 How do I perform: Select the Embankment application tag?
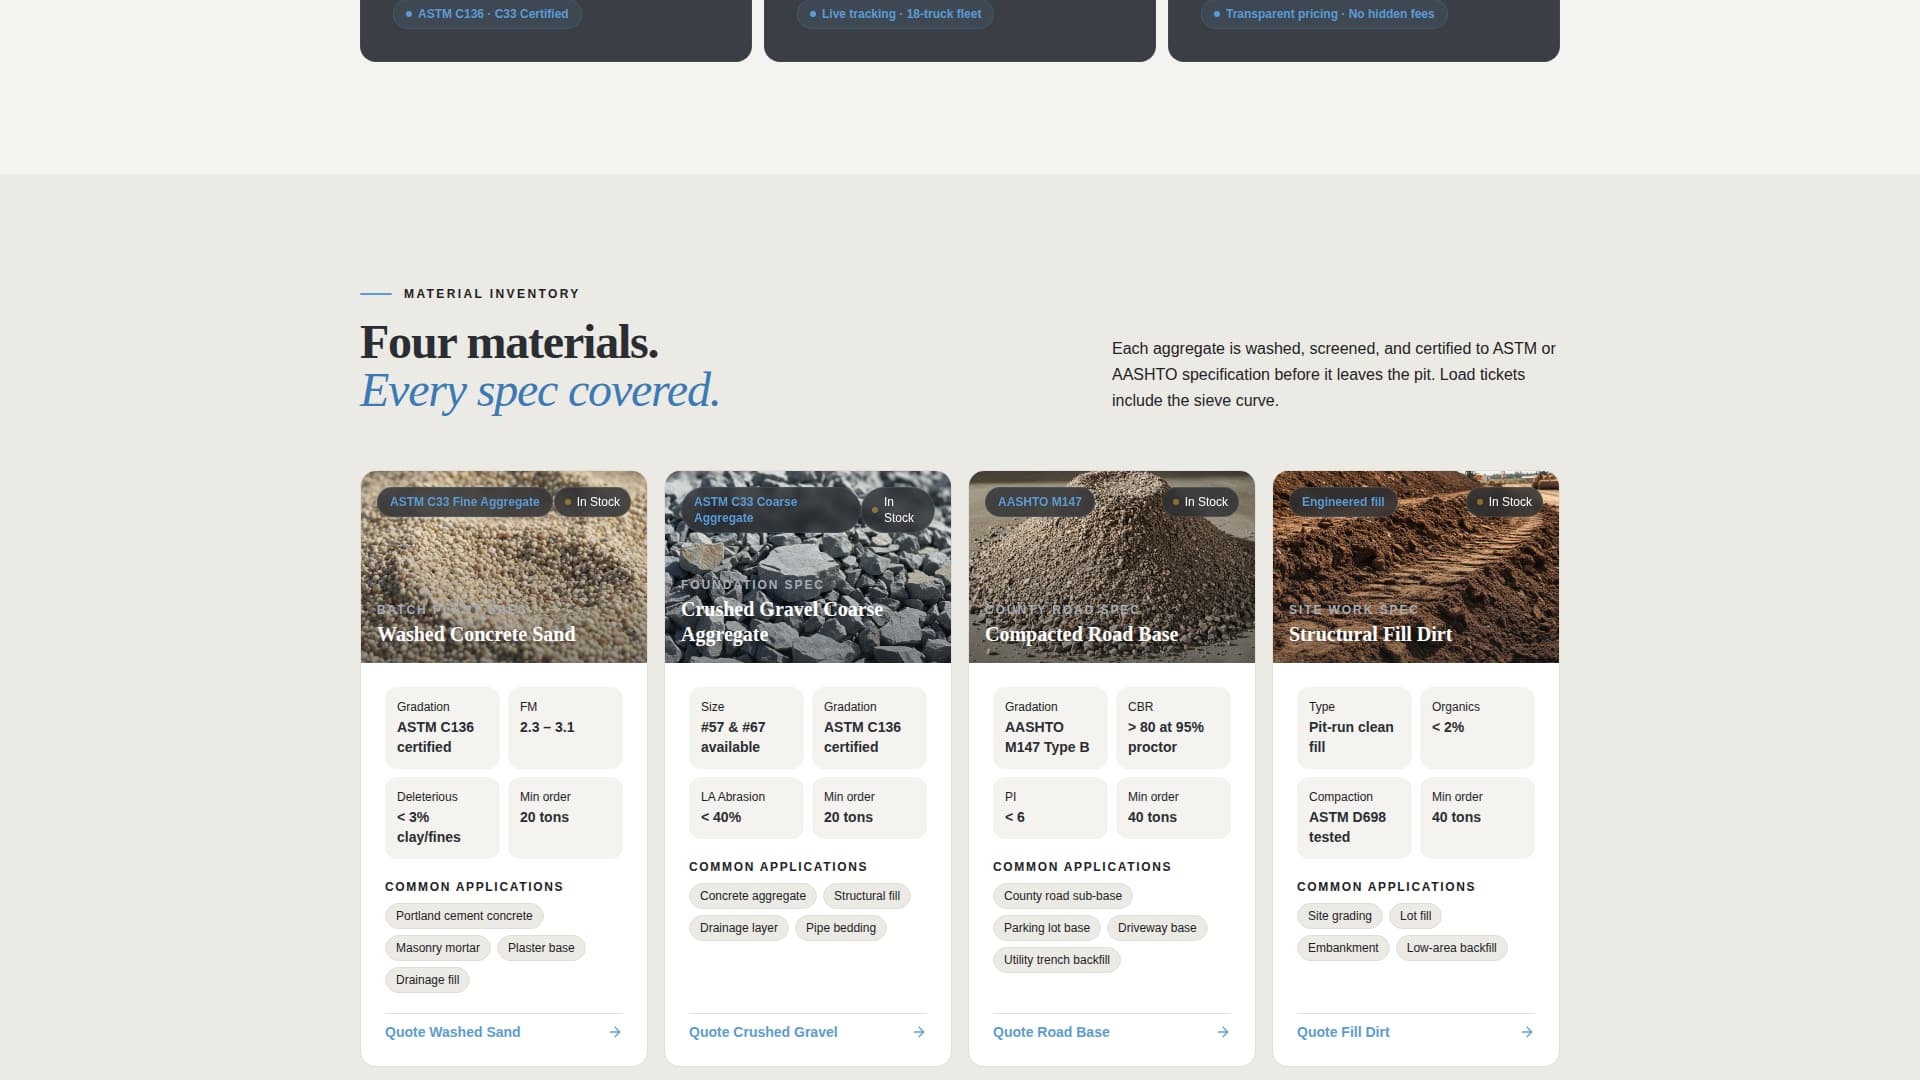point(1342,948)
